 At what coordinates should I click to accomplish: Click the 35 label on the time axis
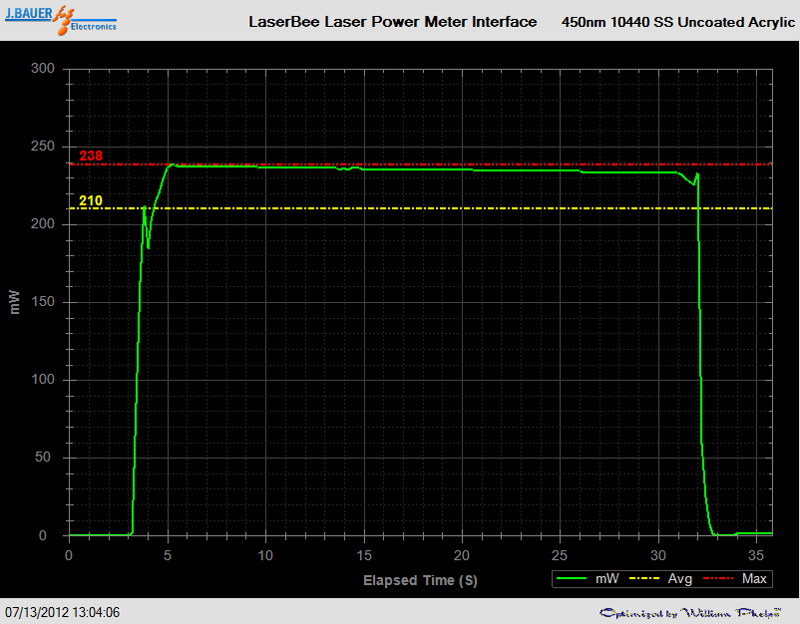tap(756, 555)
